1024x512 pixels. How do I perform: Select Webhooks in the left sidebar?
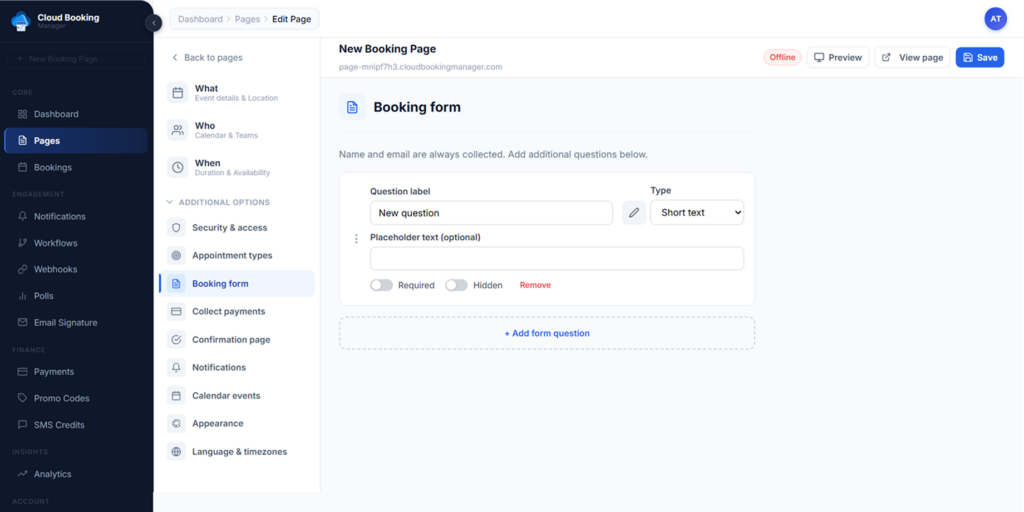pyautogui.click(x=55, y=270)
